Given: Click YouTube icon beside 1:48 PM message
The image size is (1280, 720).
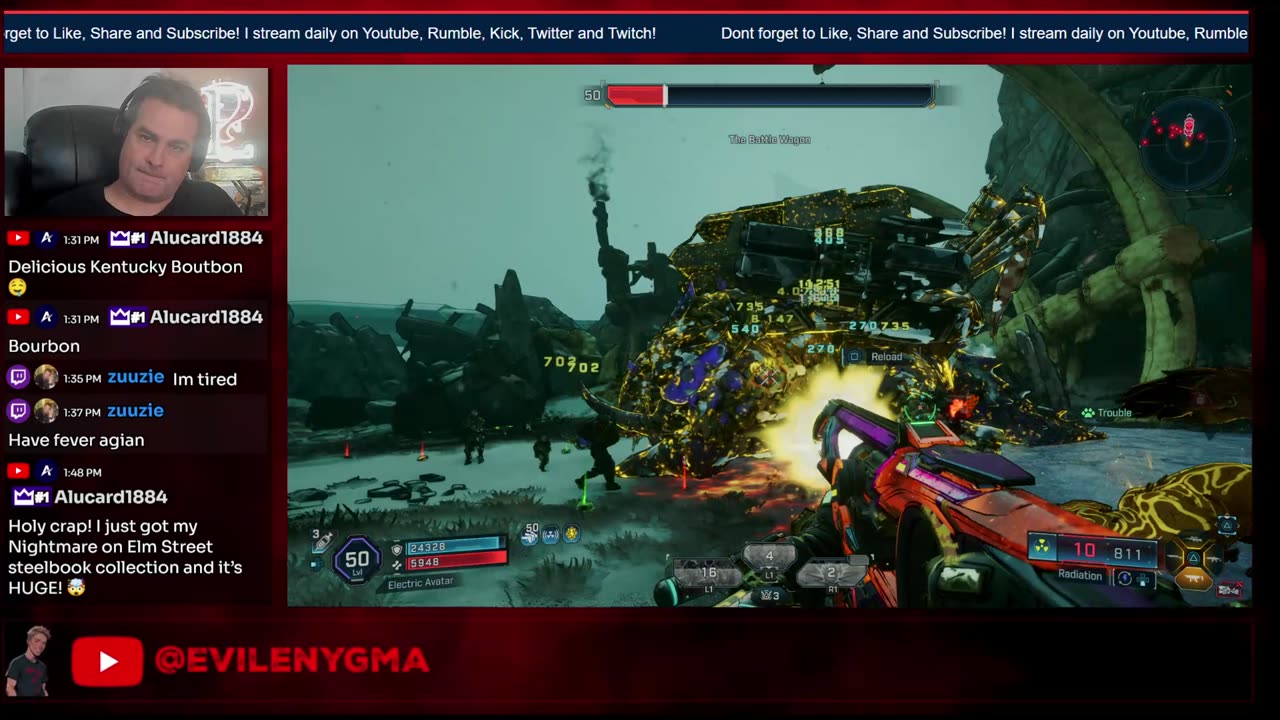Looking at the screenshot, I should point(18,471).
